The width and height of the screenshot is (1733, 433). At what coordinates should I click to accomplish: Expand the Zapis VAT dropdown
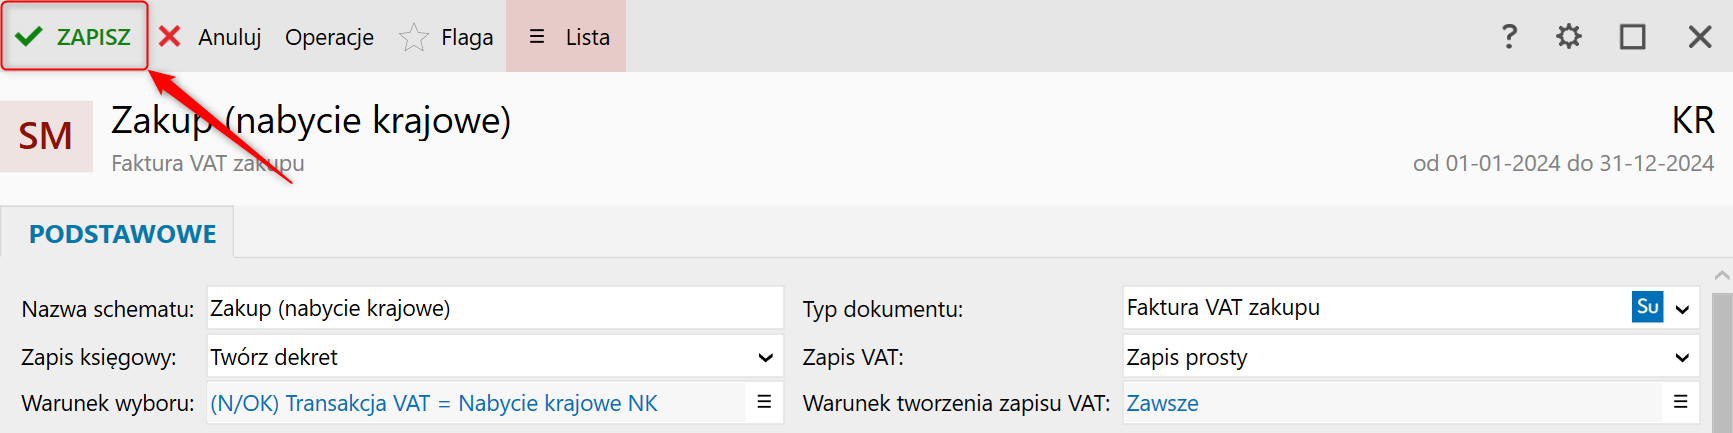[1411, 357]
